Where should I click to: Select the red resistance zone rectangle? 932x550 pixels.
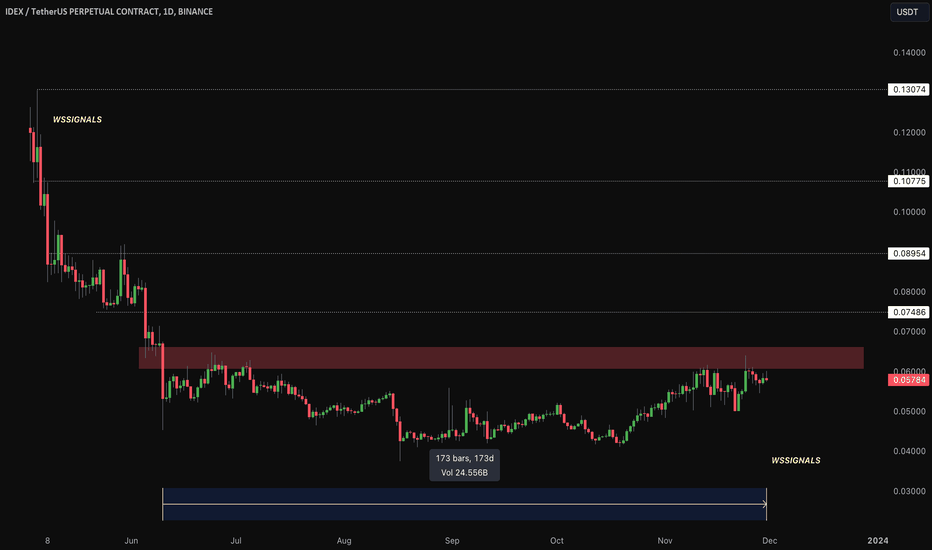pyautogui.click(x=501, y=358)
